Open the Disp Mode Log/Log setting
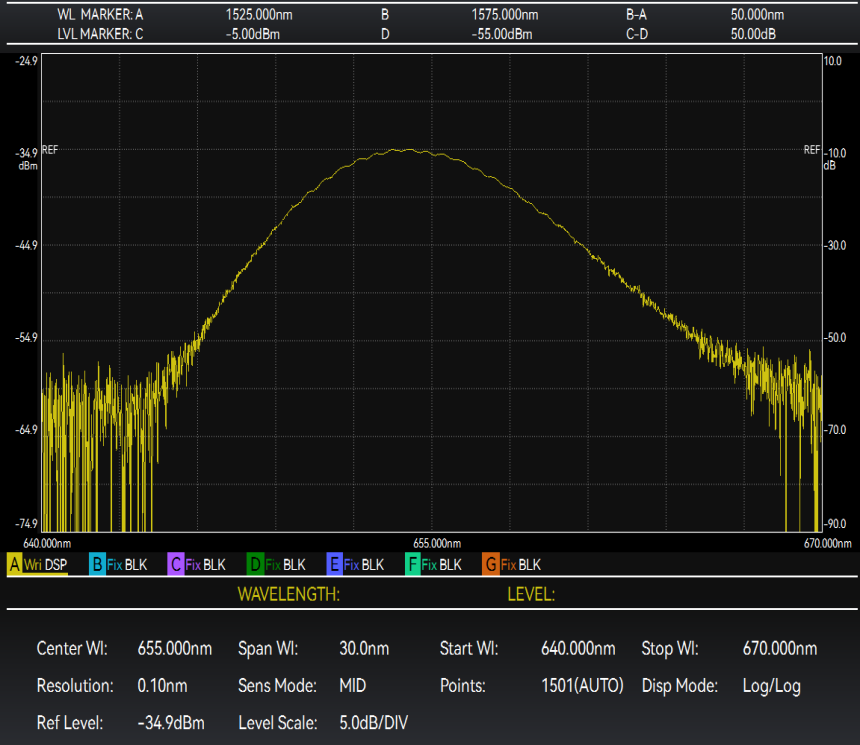860x745 pixels. (x=773, y=686)
